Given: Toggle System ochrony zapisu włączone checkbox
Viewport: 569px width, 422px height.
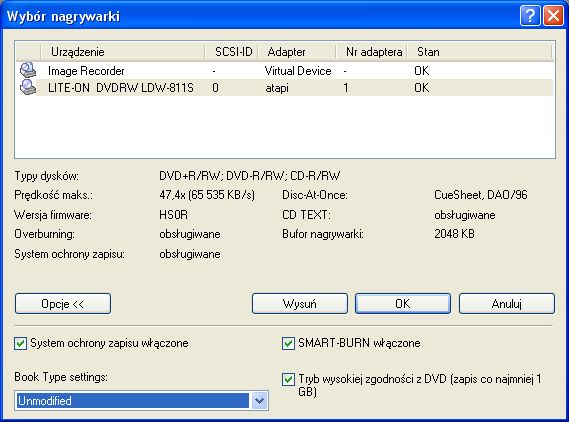Looking at the screenshot, I should coord(21,343).
